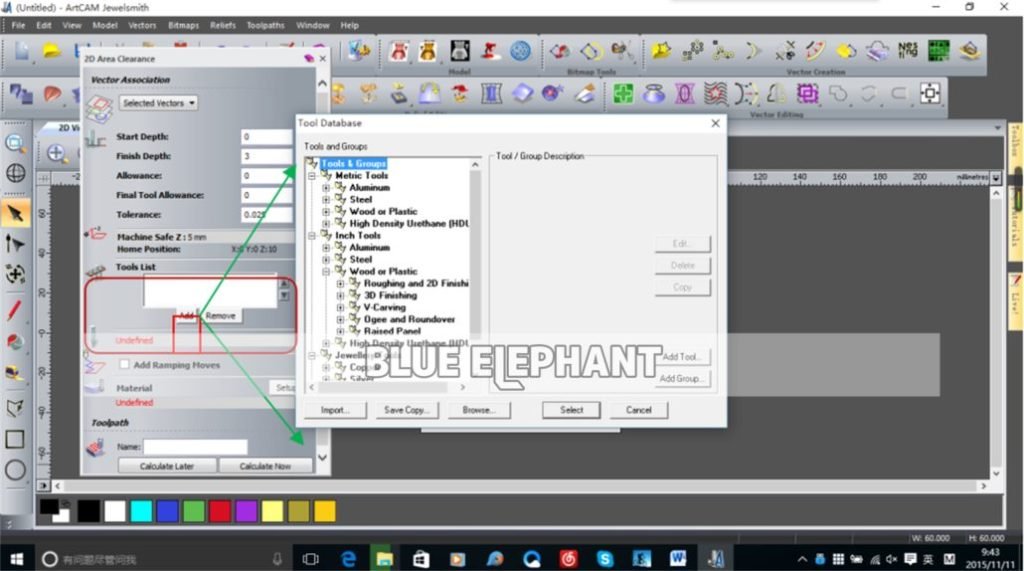
Task: Open Skype from the taskbar
Action: [x=605, y=559]
